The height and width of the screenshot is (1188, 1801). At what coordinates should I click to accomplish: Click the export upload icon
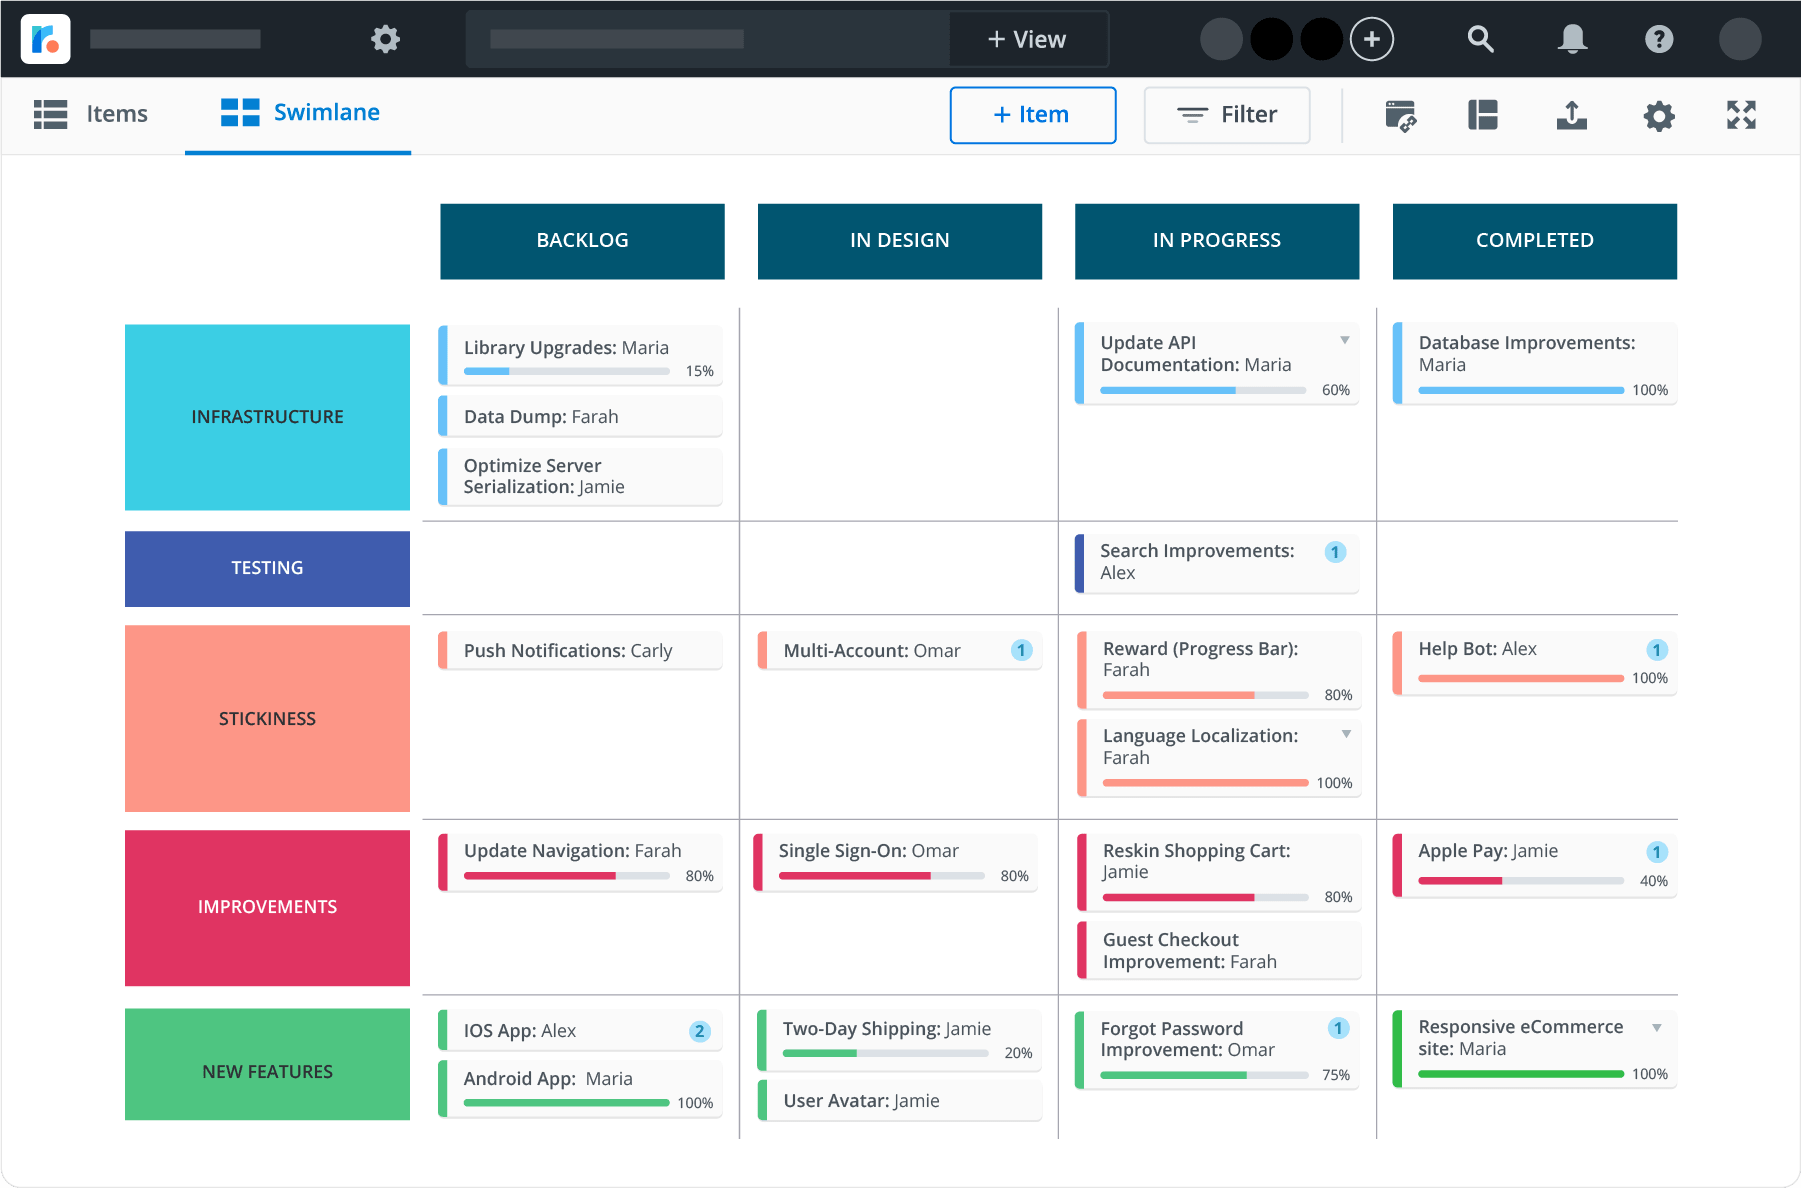[x=1571, y=115]
